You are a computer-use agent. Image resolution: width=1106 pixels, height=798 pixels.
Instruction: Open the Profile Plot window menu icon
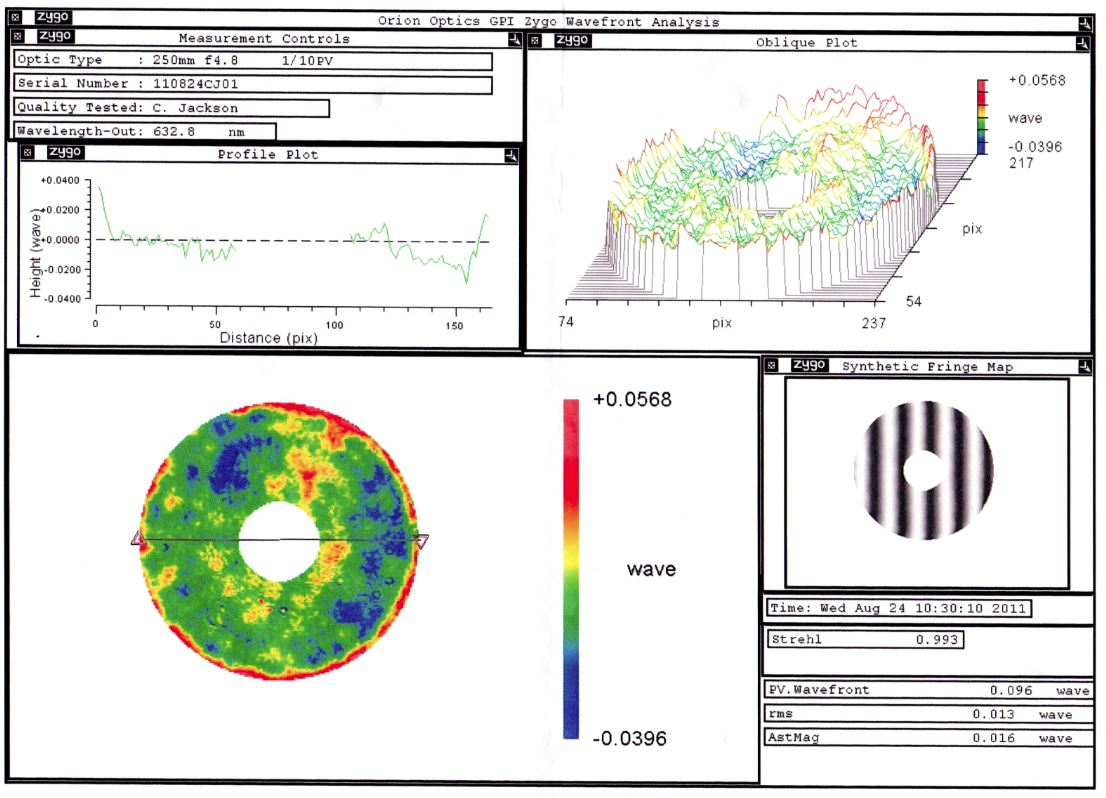pyautogui.click(x=28, y=152)
